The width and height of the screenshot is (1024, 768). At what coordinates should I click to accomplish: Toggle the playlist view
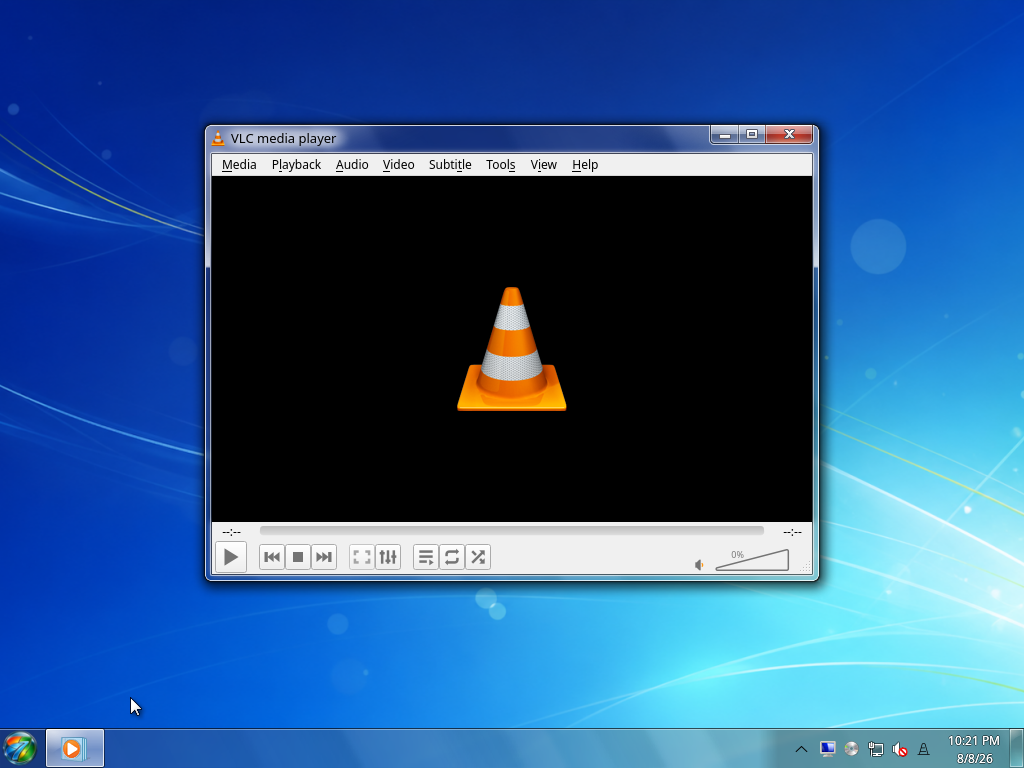[x=426, y=557]
